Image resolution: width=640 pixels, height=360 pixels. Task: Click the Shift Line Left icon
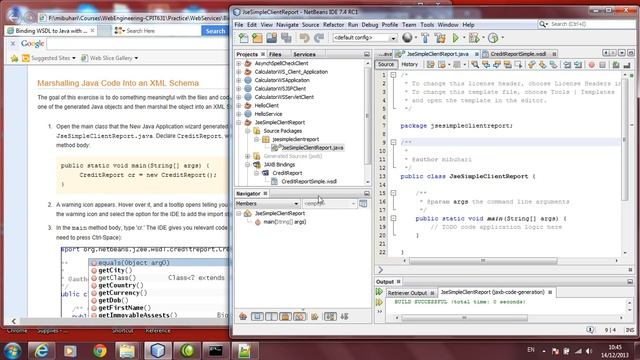click(x=567, y=64)
